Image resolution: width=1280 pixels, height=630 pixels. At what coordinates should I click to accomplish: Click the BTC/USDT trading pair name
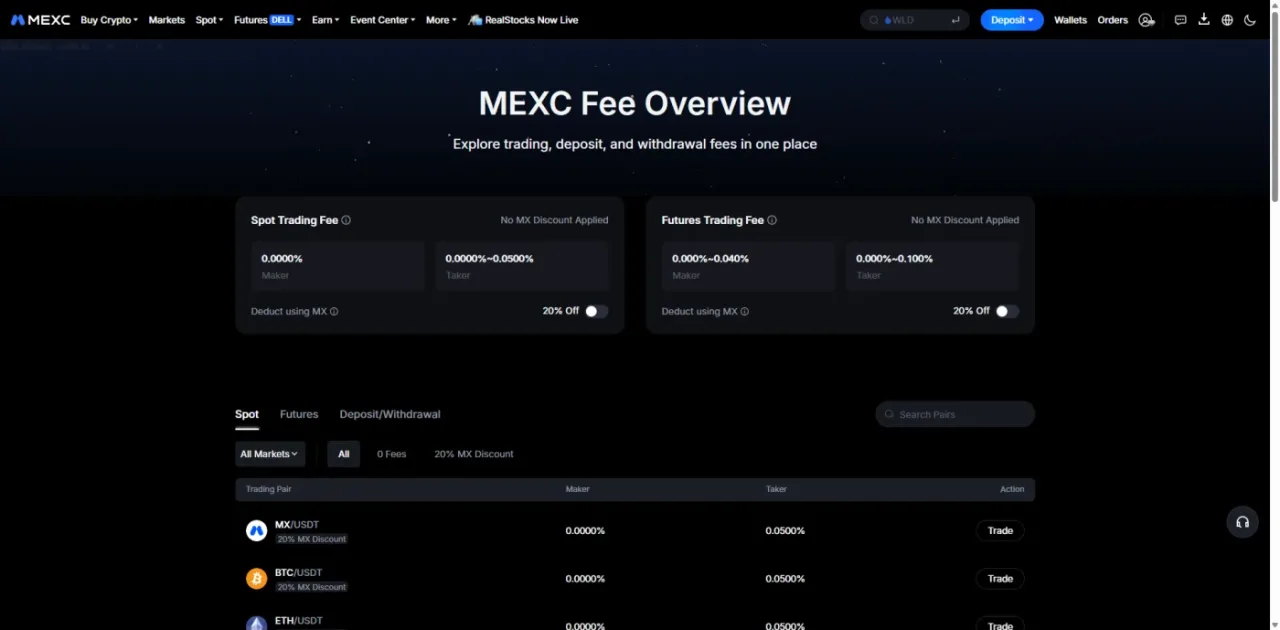click(299, 573)
